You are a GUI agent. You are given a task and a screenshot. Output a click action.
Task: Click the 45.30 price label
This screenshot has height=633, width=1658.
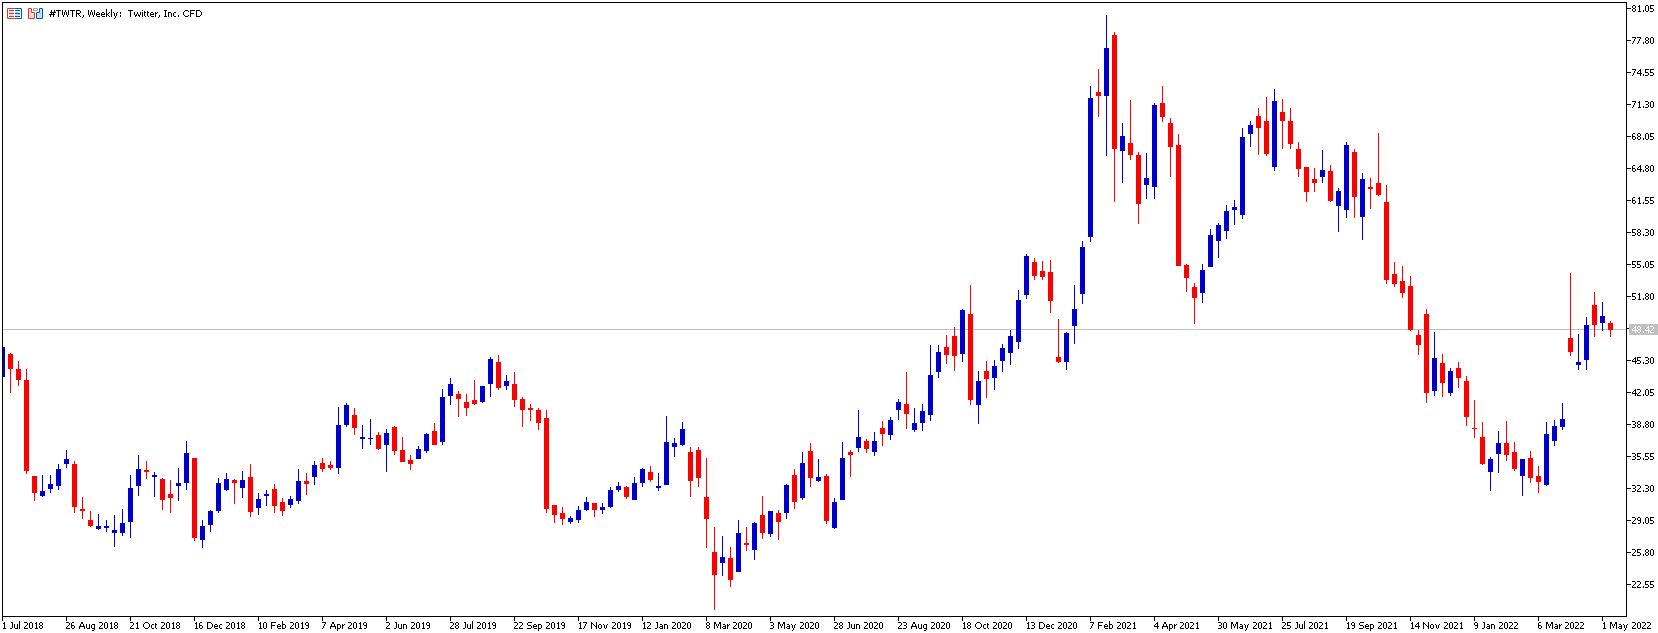pos(1641,361)
